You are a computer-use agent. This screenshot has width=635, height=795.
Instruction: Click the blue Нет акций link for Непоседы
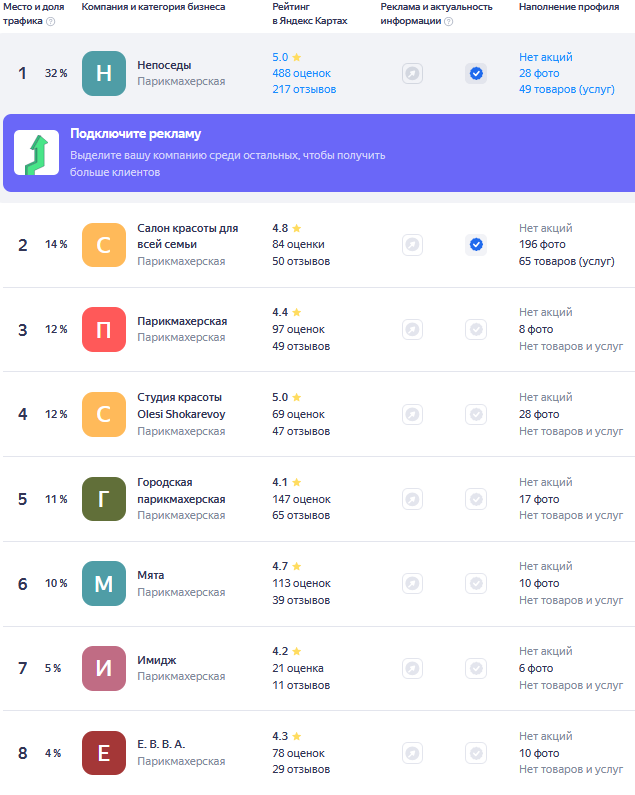tap(545, 57)
